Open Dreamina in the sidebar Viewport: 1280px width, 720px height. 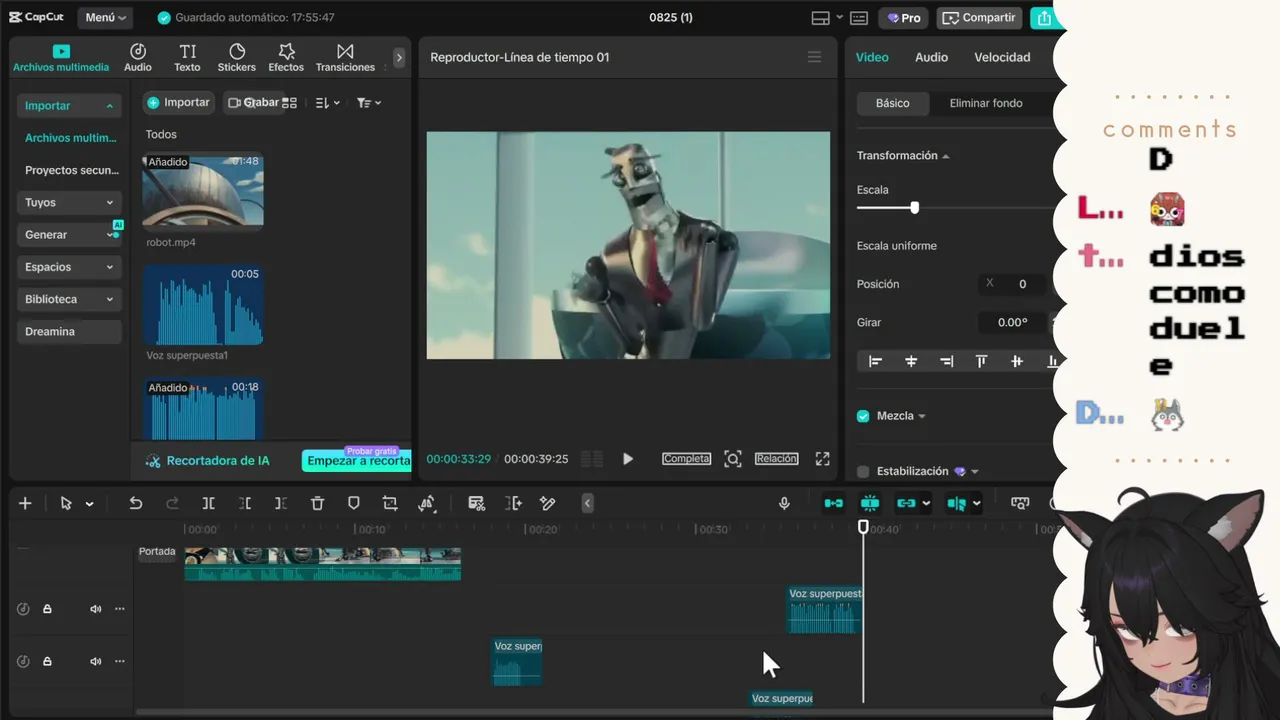click(x=69, y=331)
